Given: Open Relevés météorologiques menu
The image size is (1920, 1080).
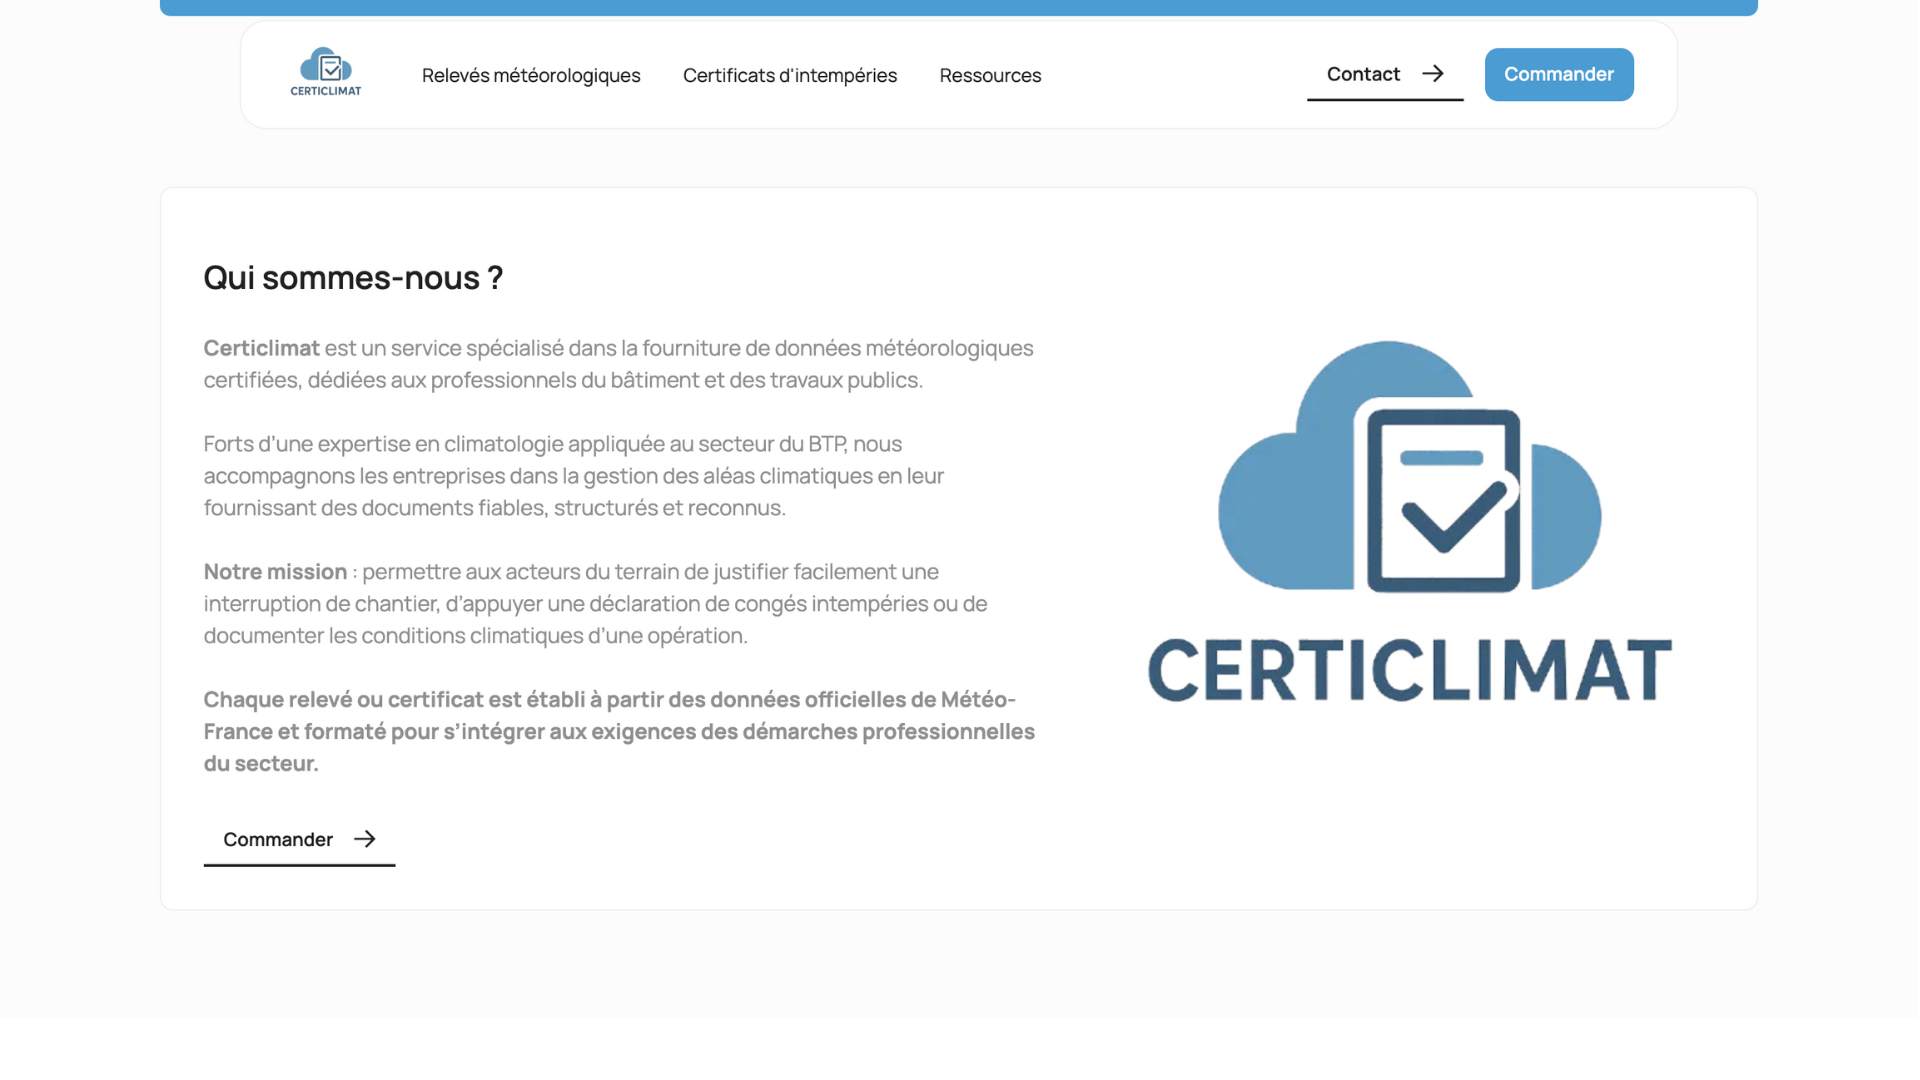Looking at the screenshot, I should point(531,75).
